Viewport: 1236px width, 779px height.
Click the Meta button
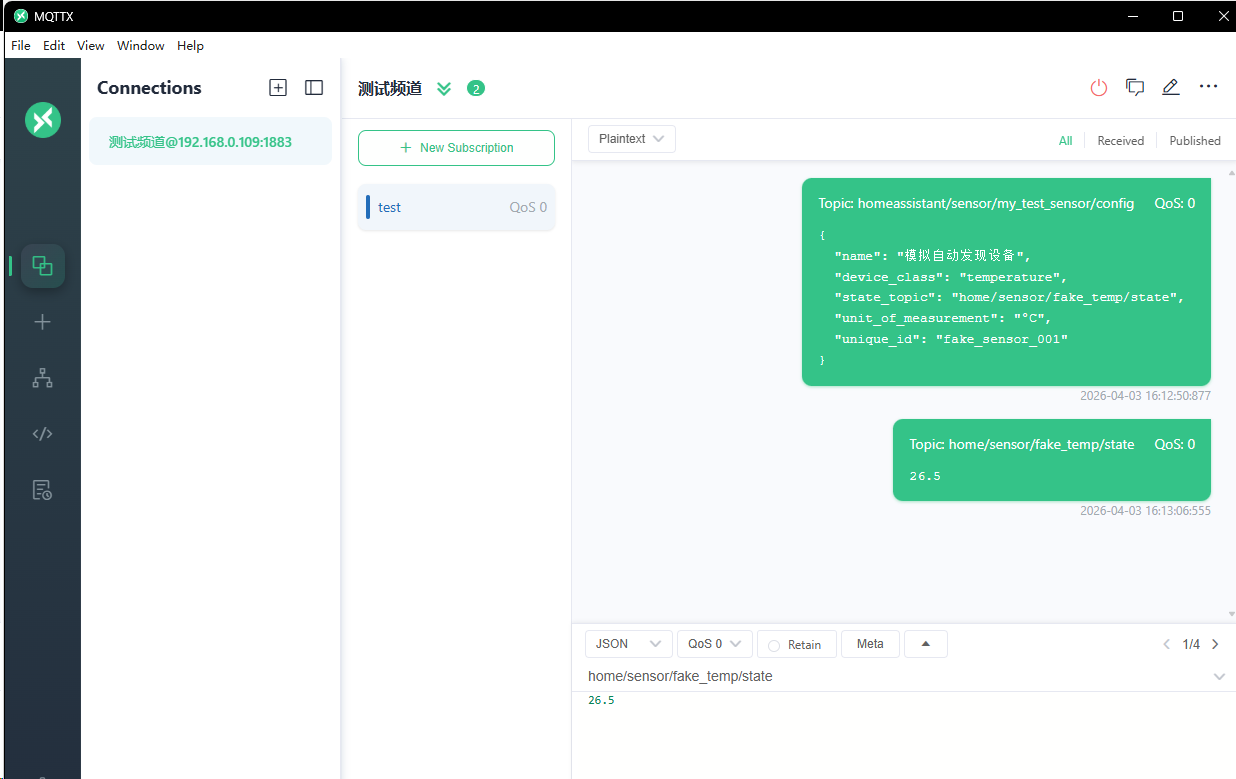pos(870,644)
